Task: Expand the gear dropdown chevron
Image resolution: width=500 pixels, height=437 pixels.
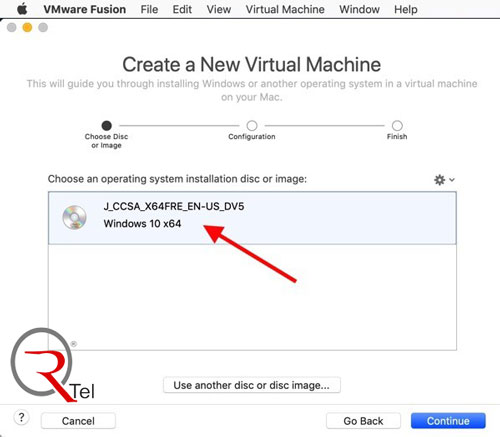Action: pos(452,180)
